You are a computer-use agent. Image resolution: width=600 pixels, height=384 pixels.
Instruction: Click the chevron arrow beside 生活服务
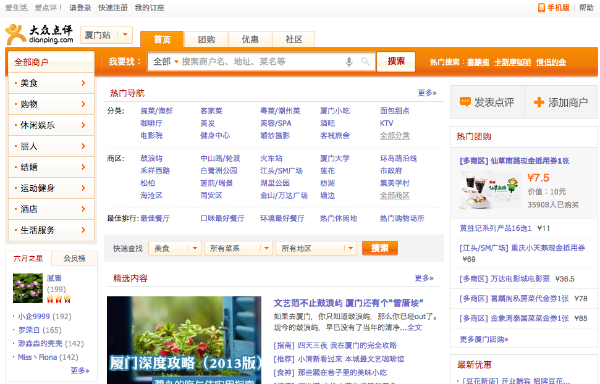coord(83,230)
